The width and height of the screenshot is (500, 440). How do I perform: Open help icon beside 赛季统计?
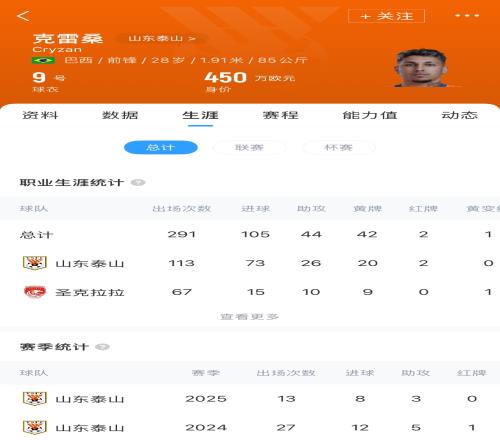tap(102, 347)
